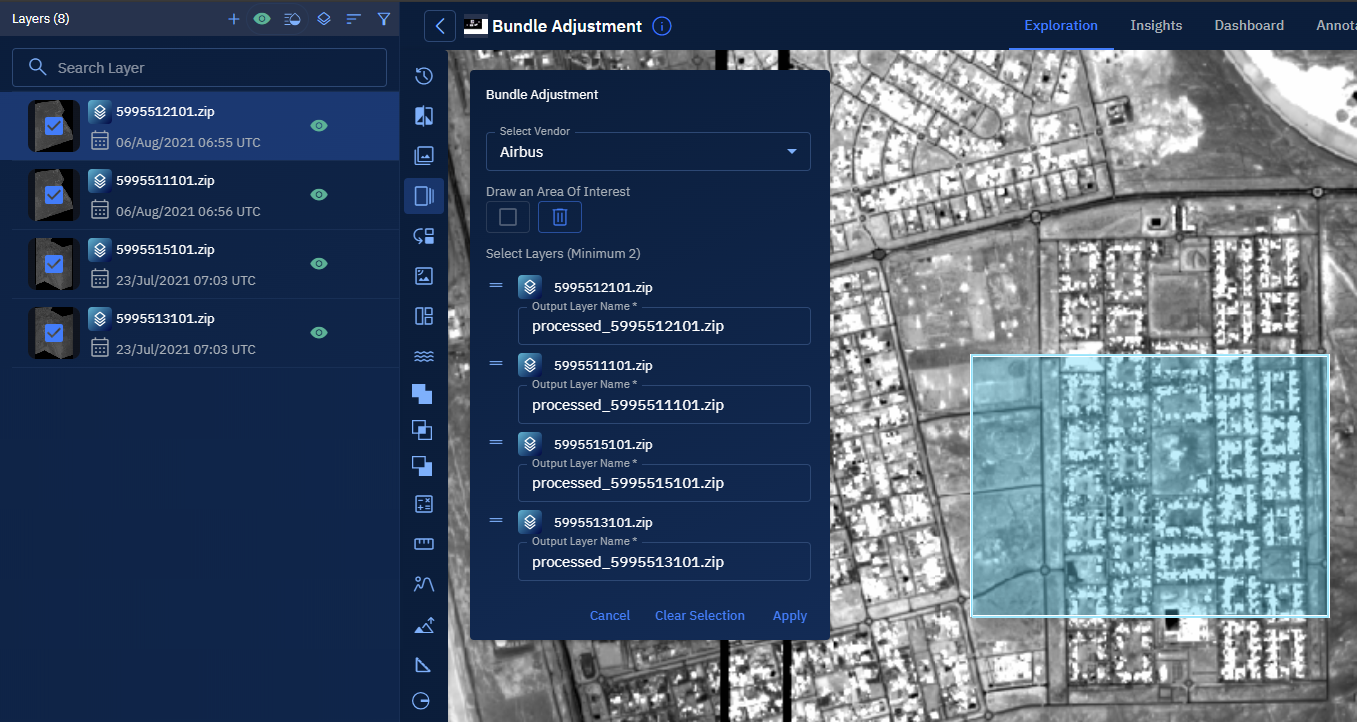This screenshot has width=1357, height=722.
Task: Click the back arrow button
Action: [440, 26]
